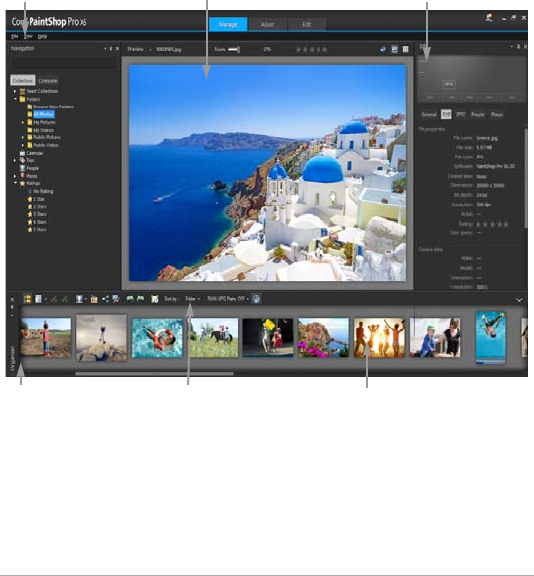Open the RAW/JPG Pairs OFF dropdown
534x576 pixels.
[x=228, y=299]
